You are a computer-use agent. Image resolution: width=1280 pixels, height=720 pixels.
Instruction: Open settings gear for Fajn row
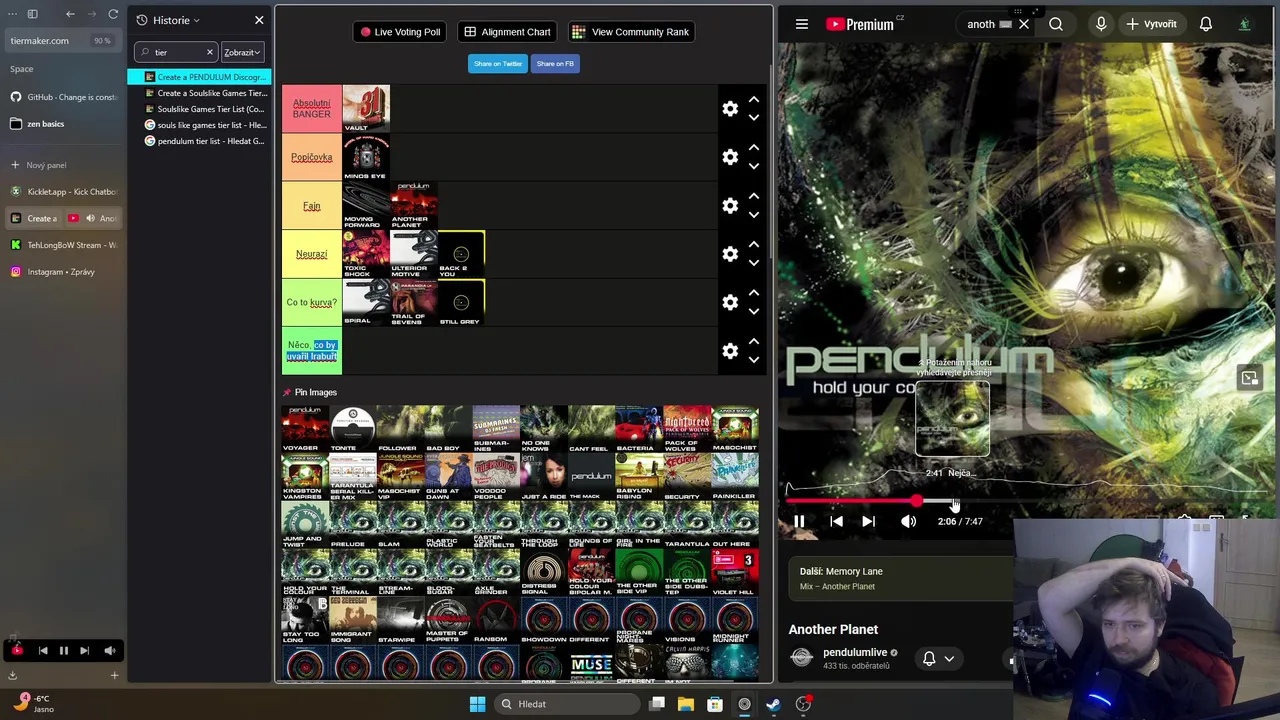coord(730,205)
